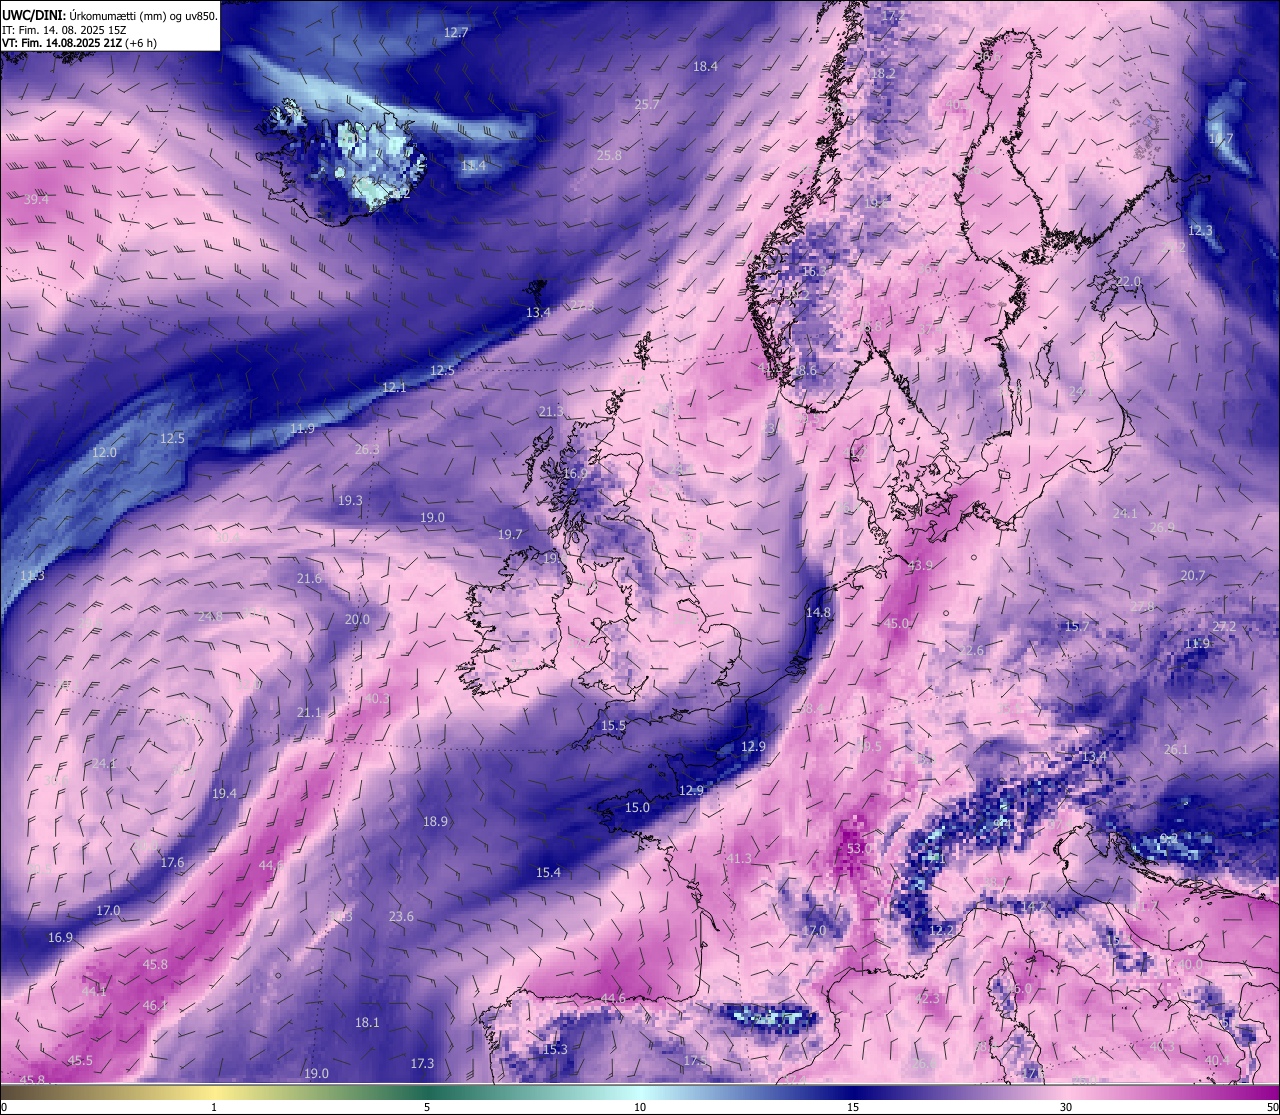Select the 15.5 value label
Screen dimensions: 1280x1115
(613, 725)
